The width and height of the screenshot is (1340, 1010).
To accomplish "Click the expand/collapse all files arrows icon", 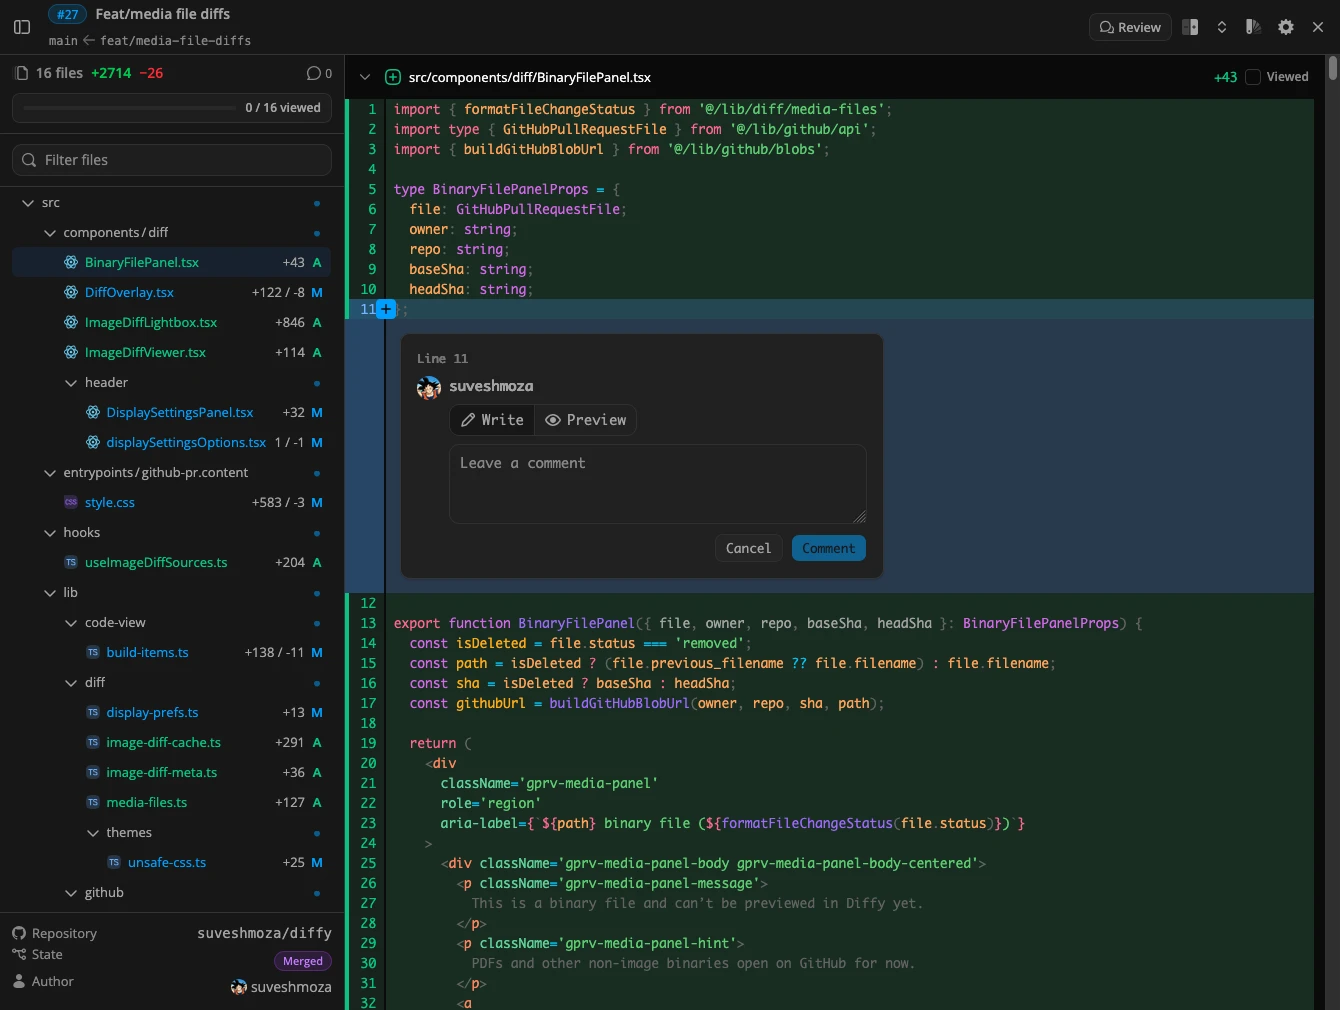I will point(1222,27).
